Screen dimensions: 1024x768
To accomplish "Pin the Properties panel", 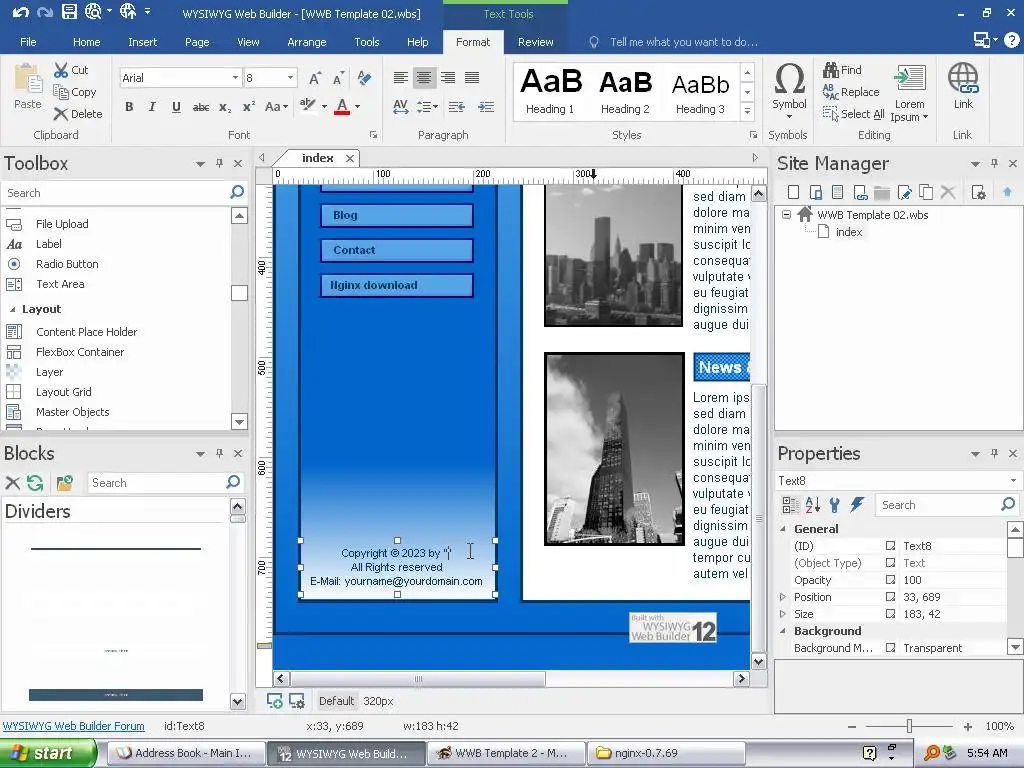I will [994, 453].
